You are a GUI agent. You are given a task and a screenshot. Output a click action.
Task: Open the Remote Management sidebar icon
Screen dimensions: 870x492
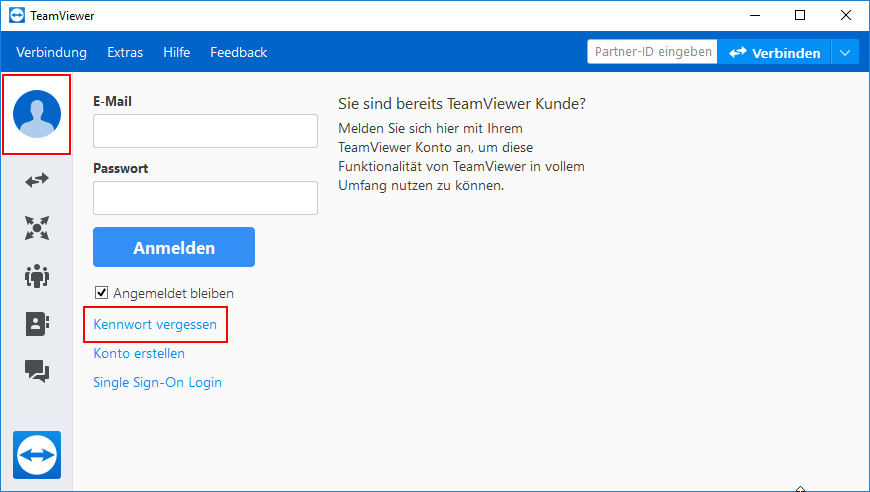click(37, 228)
